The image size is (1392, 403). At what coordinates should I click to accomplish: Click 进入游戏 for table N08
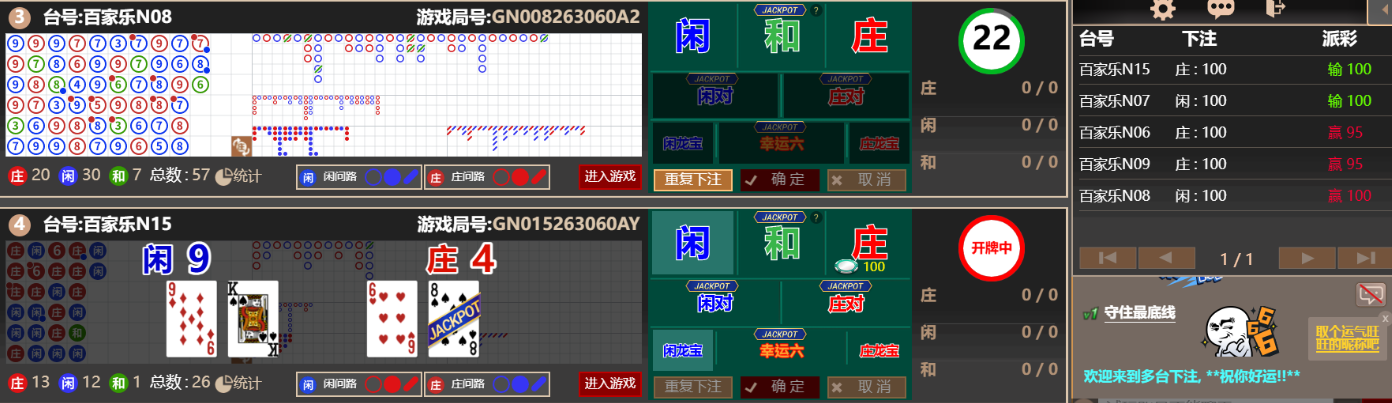tap(610, 176)
